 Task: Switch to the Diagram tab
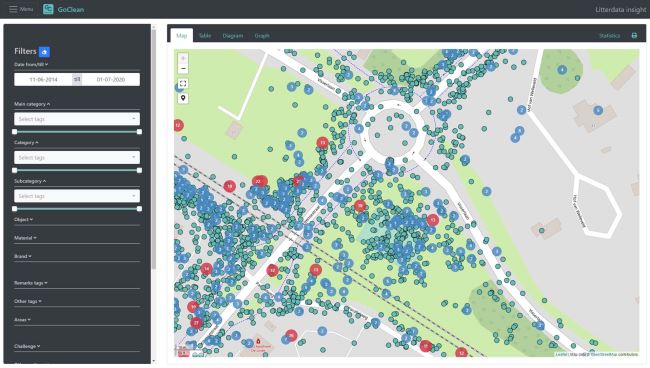(233, 36)
